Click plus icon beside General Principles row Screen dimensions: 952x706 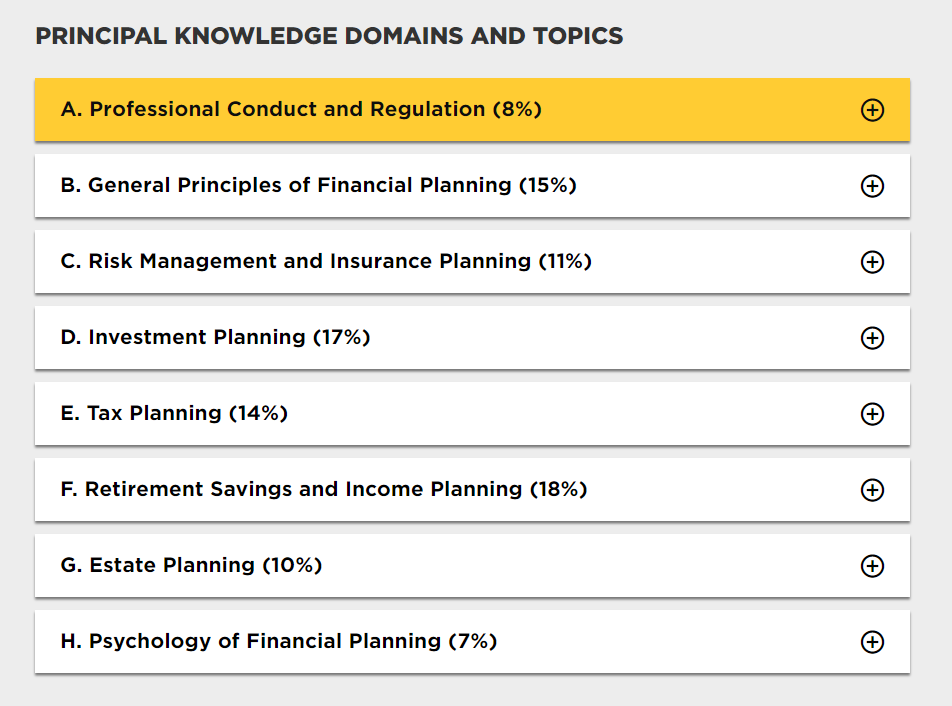coord(872,186)
